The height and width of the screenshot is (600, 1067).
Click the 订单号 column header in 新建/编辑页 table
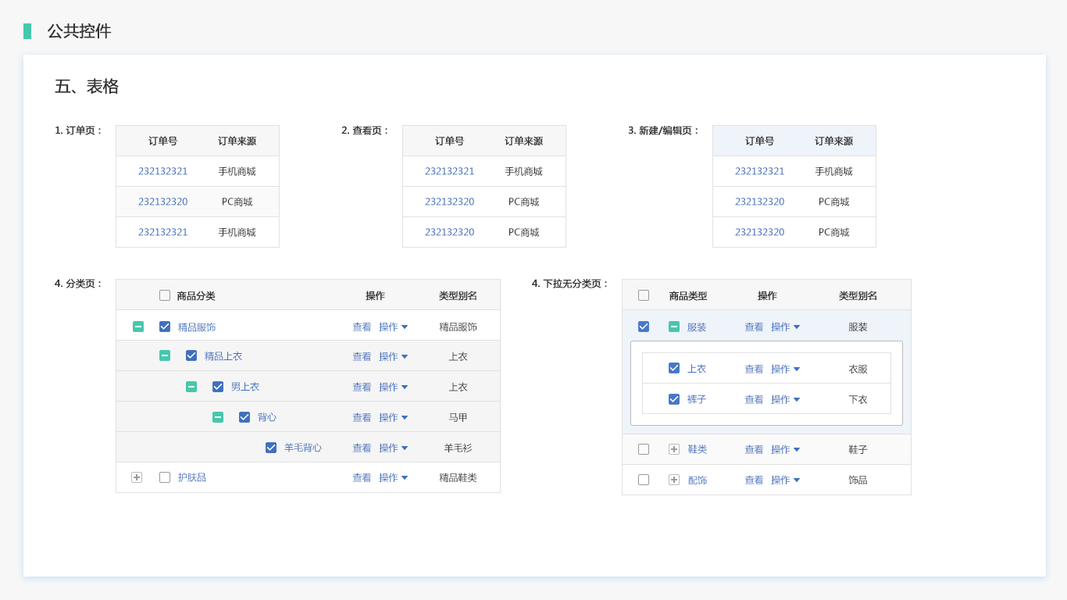760,141
